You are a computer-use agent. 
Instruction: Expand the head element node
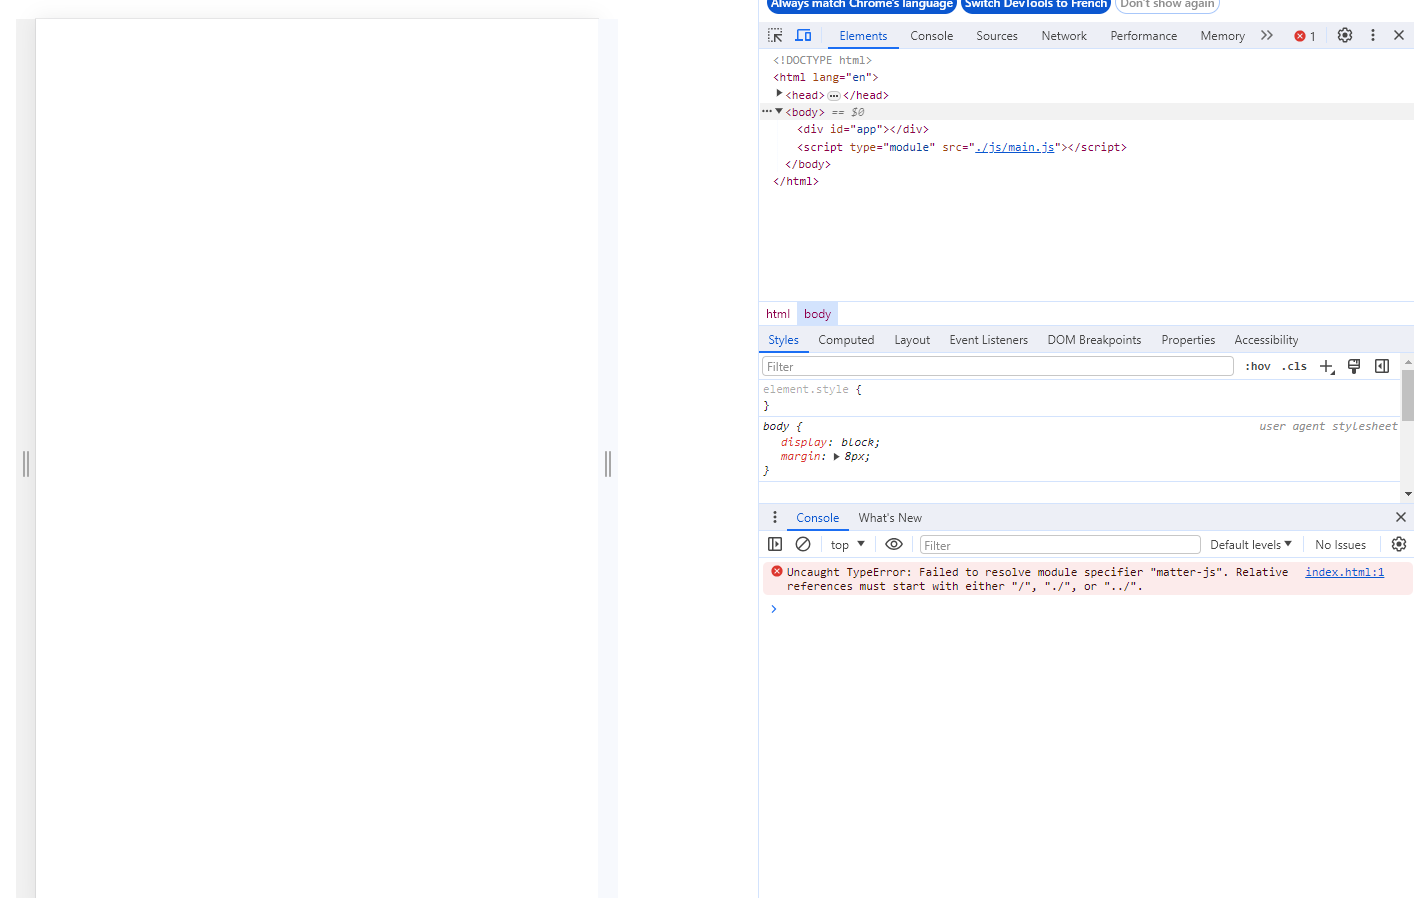(779, 93)
